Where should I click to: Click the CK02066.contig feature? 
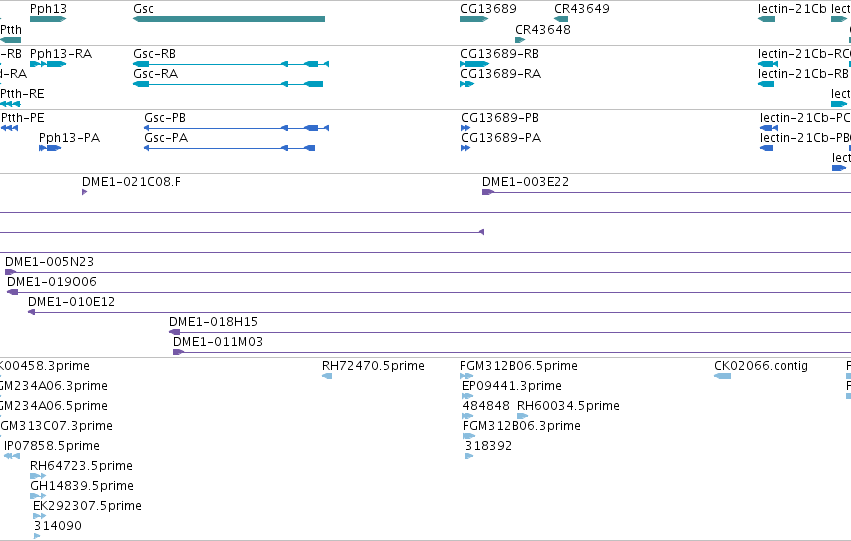tap(722, 376)
